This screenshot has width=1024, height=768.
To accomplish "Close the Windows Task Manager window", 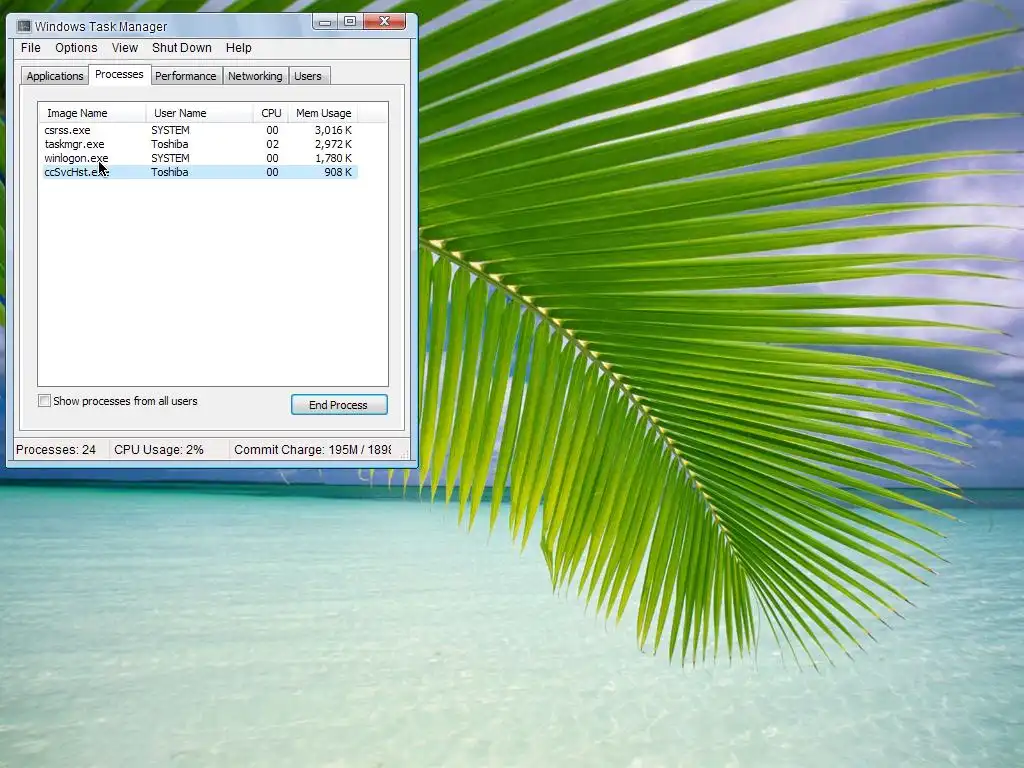I will [385, 22].
